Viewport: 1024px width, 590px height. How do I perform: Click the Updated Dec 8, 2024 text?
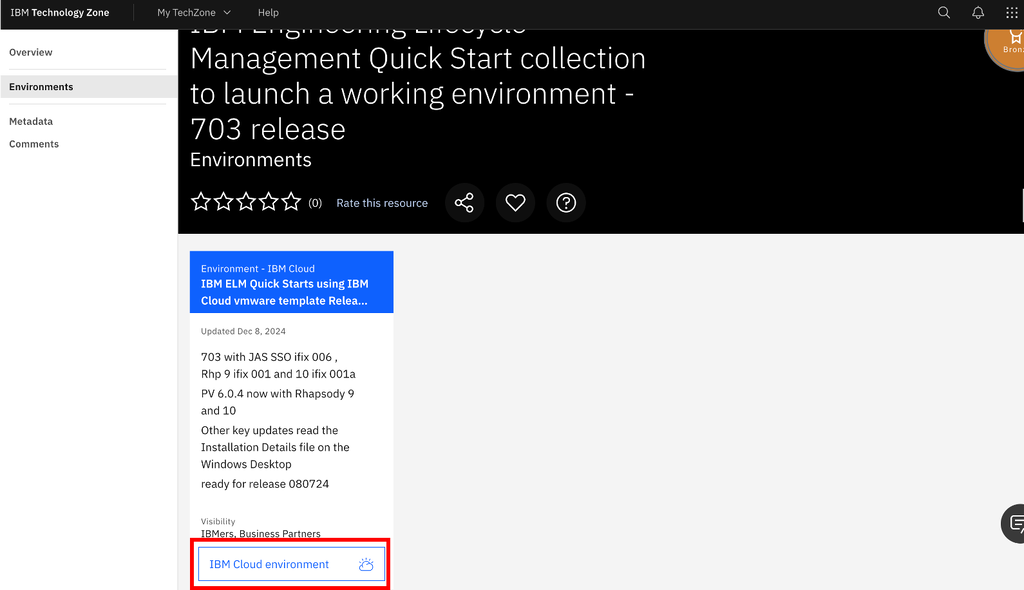pos(243,331)
